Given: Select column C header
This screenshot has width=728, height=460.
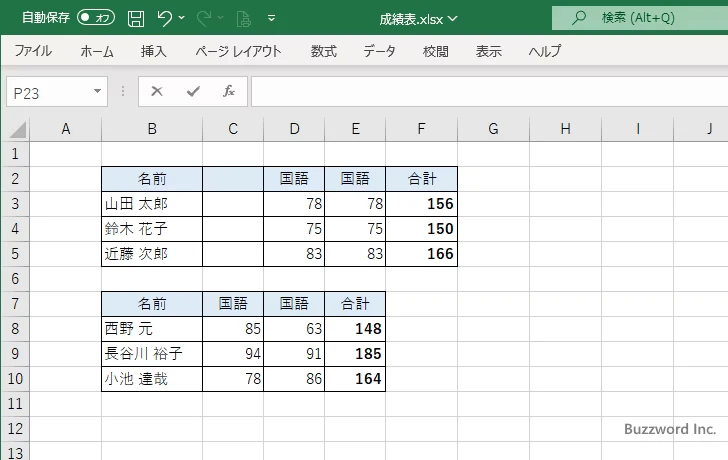Looking at the screenshot, I should [233, 129].
